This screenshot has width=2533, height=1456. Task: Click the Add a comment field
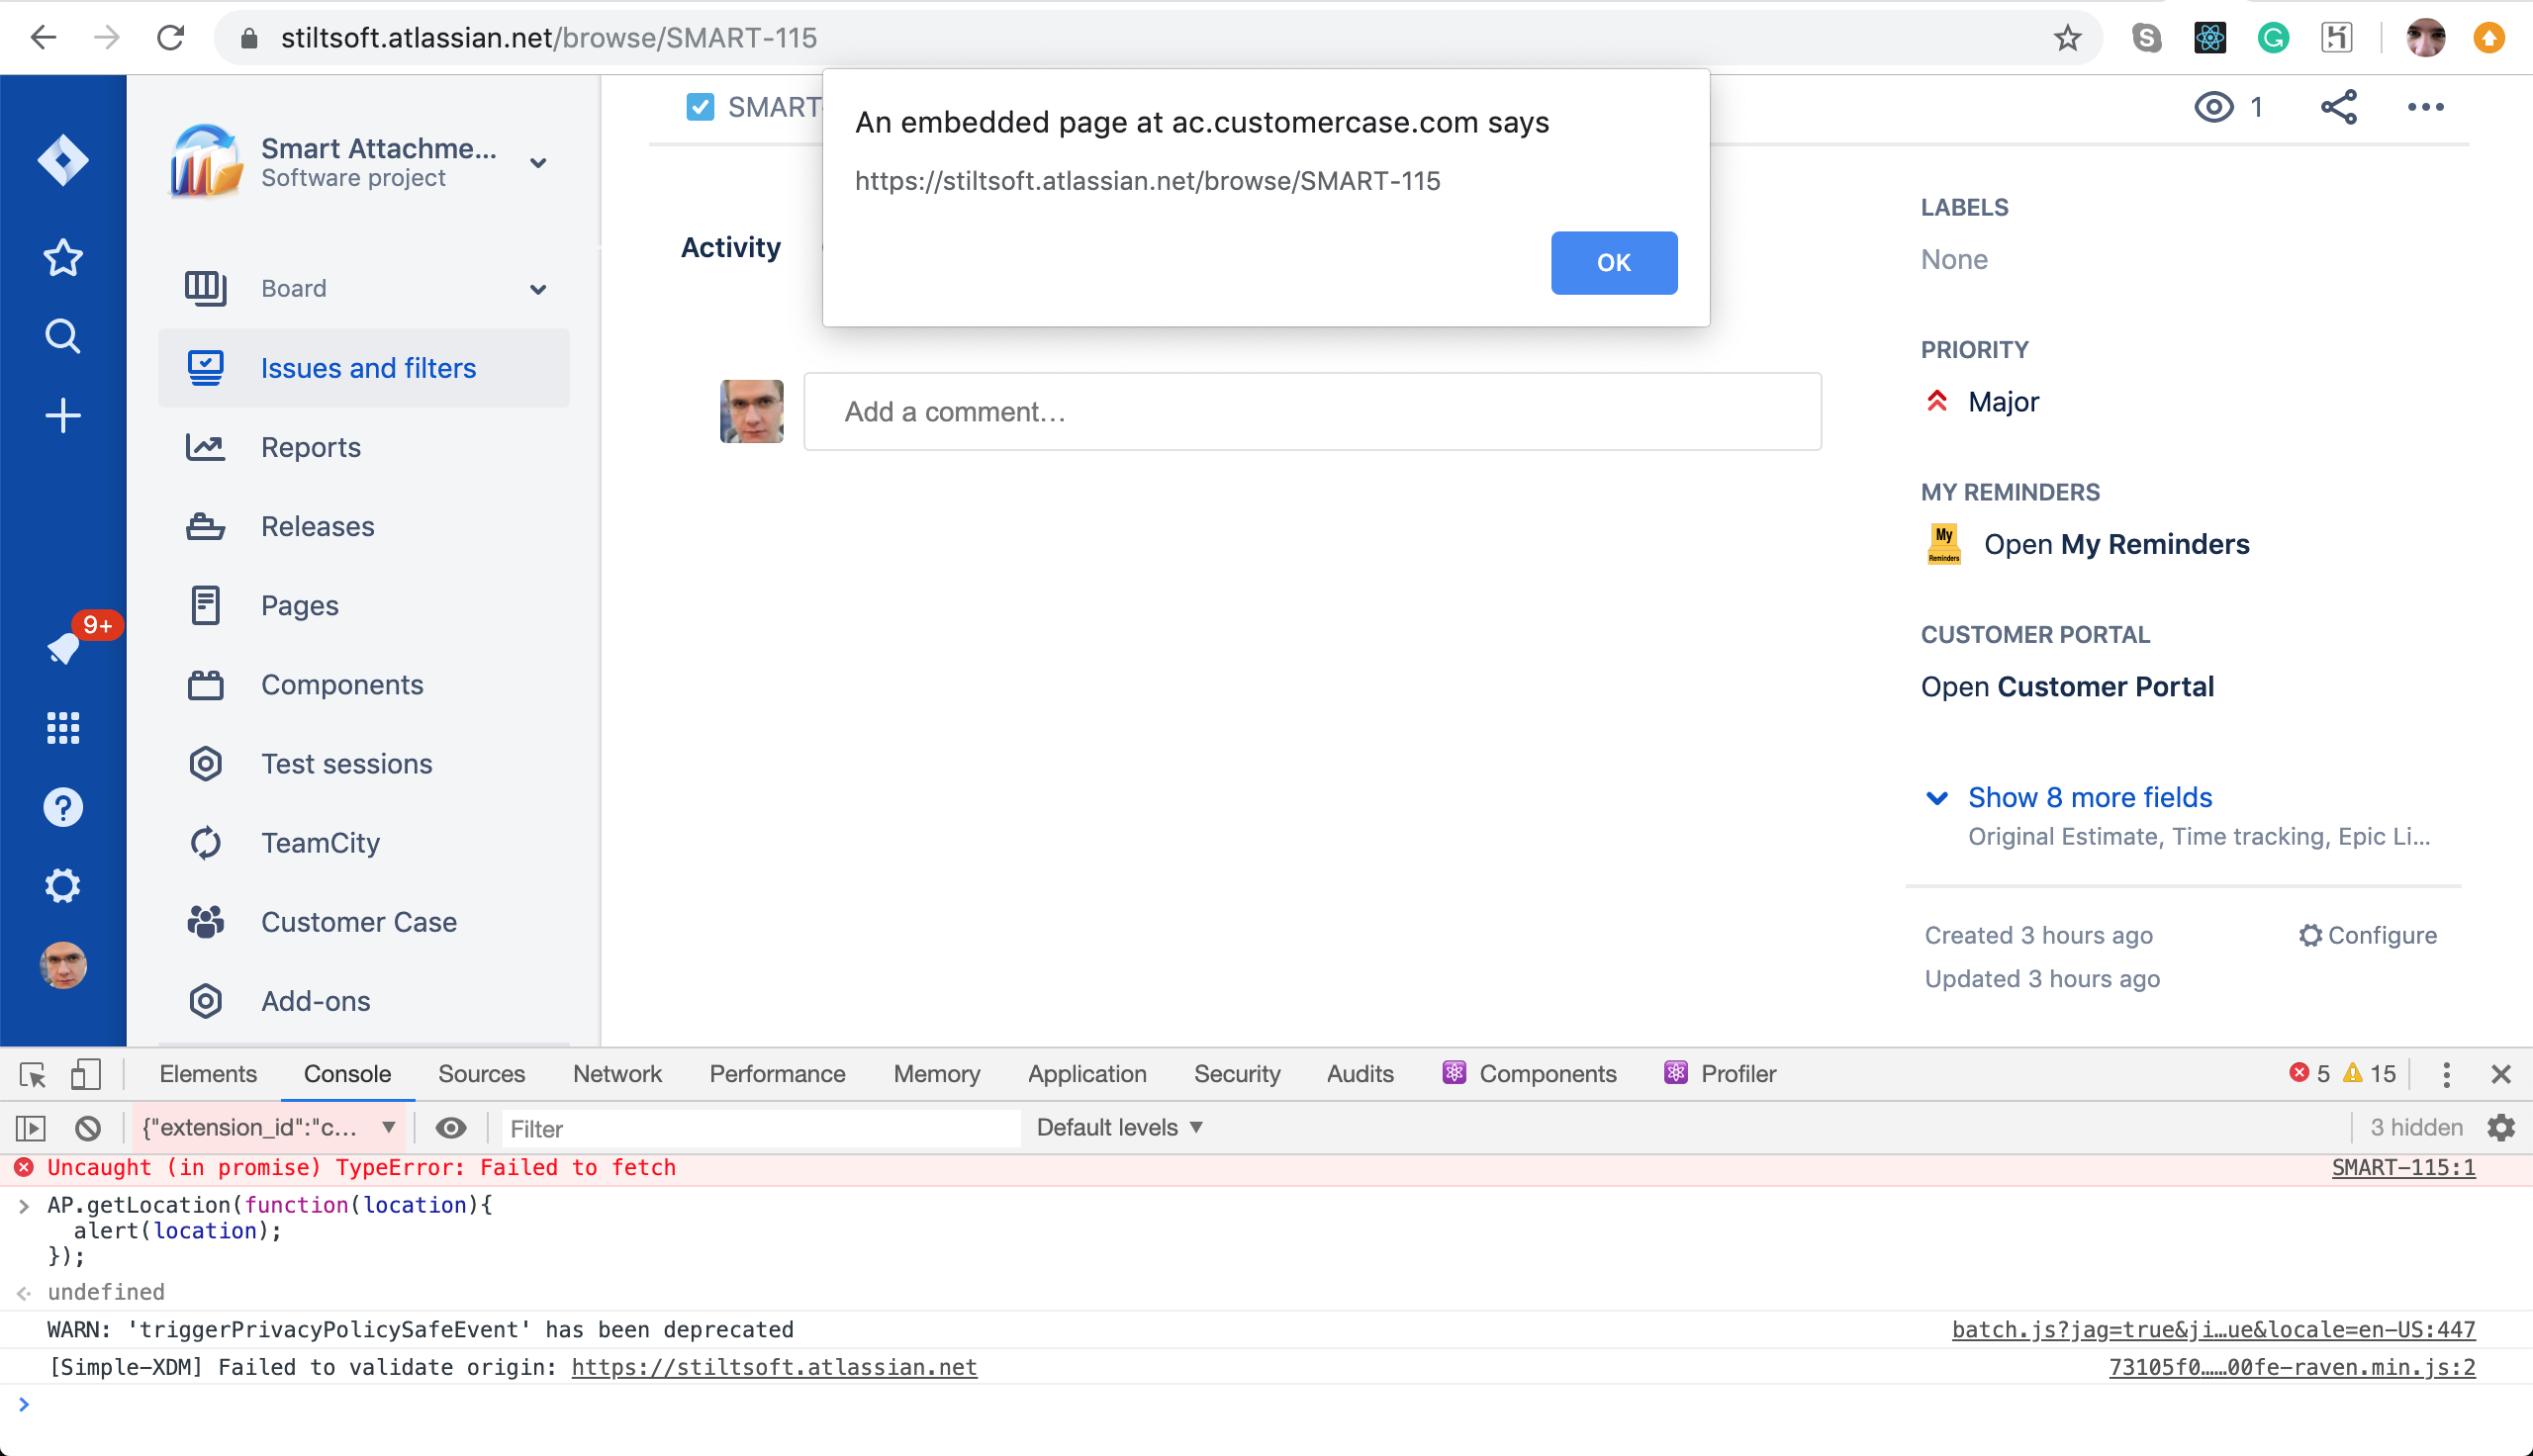coord(1311,412)
